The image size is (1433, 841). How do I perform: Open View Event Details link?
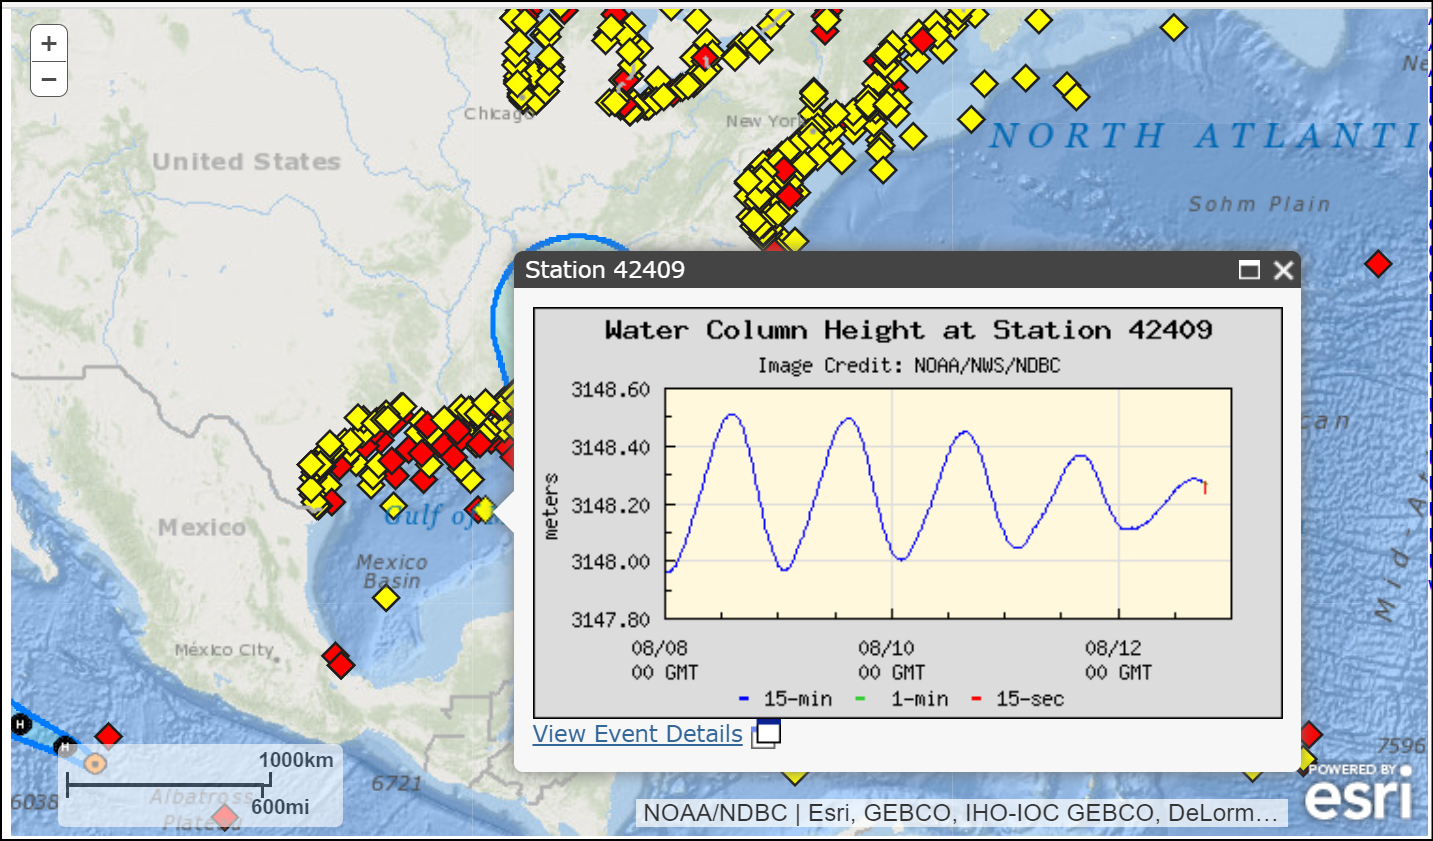tap(637, 734)
